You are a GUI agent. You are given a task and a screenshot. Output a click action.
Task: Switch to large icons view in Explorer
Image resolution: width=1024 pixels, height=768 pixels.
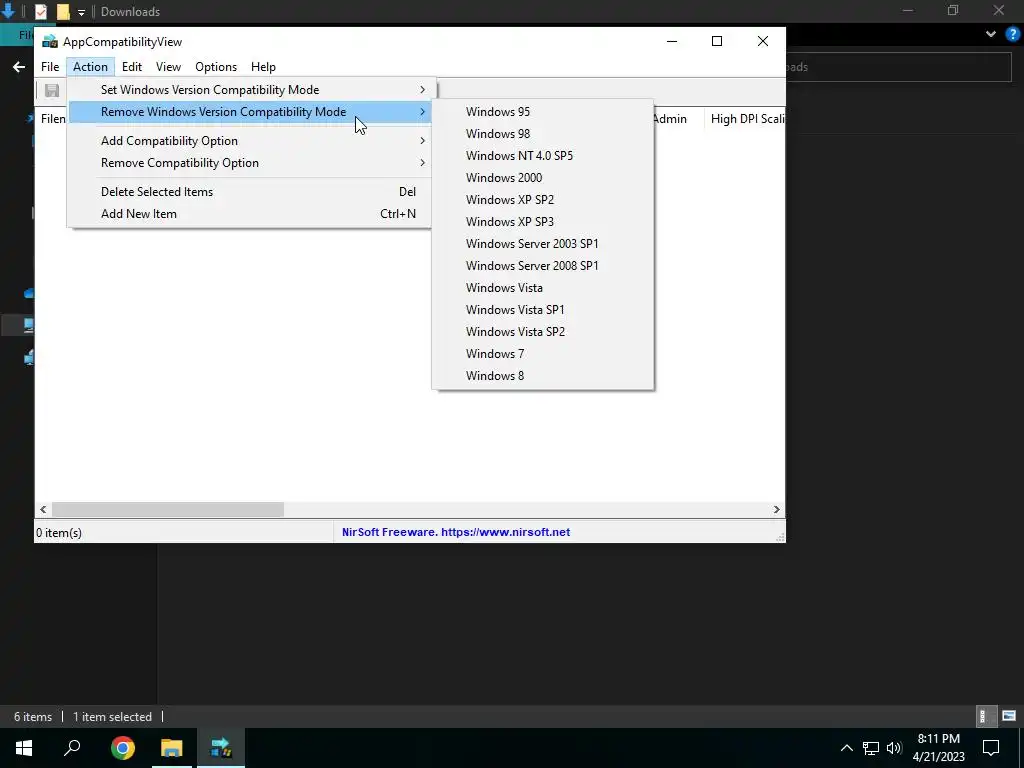click(x=1009, y=716)
